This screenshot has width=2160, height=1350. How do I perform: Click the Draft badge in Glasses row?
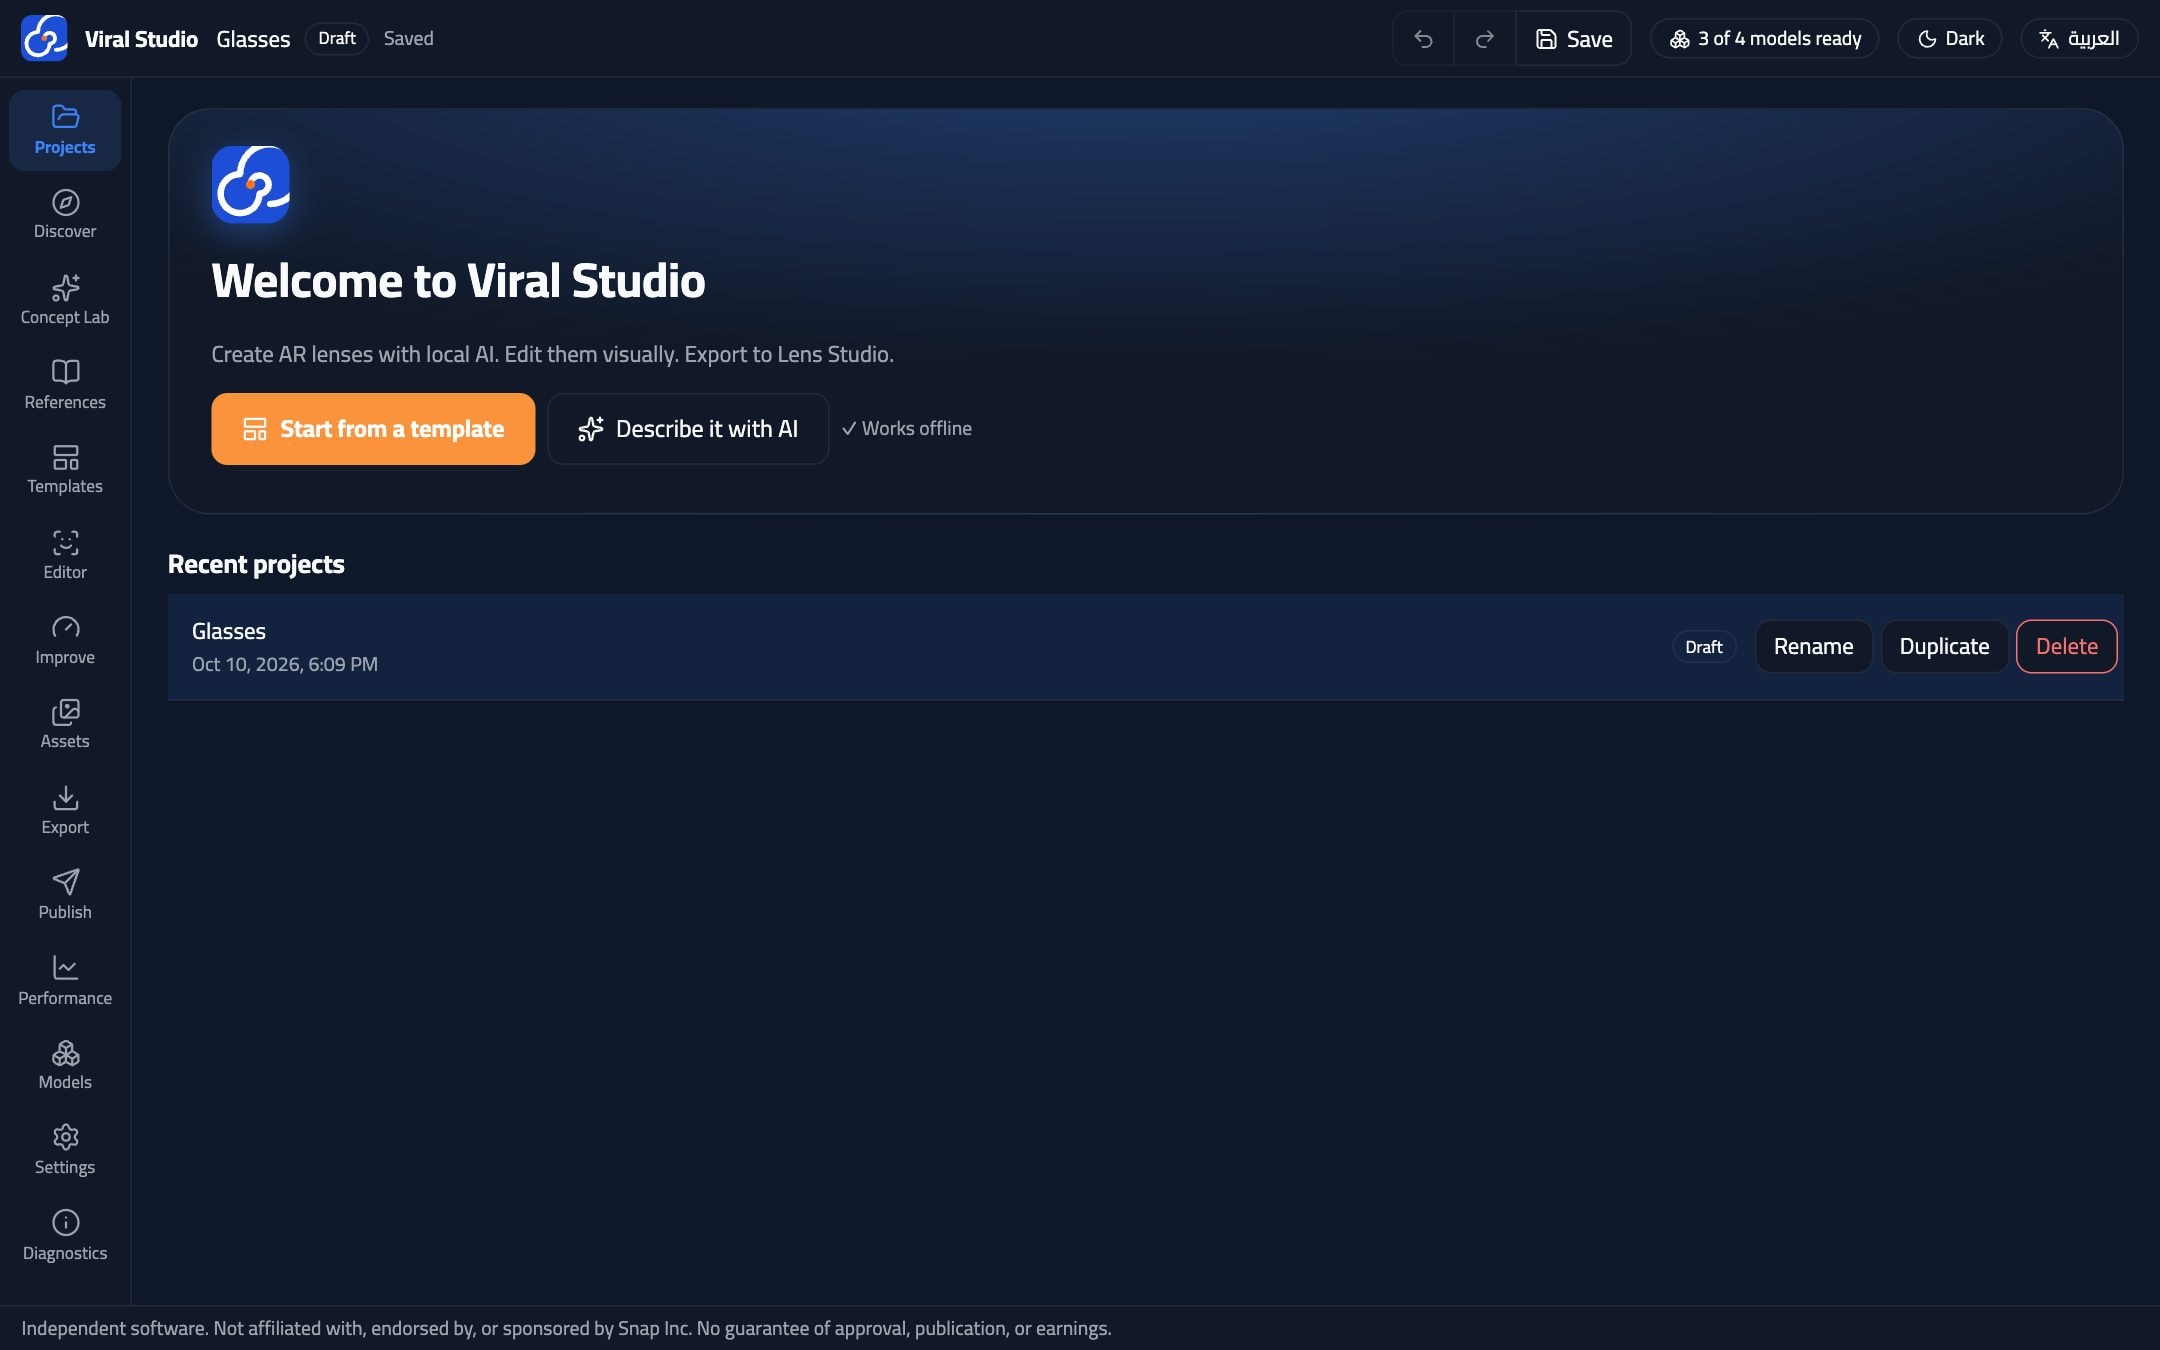(1704, 647)
